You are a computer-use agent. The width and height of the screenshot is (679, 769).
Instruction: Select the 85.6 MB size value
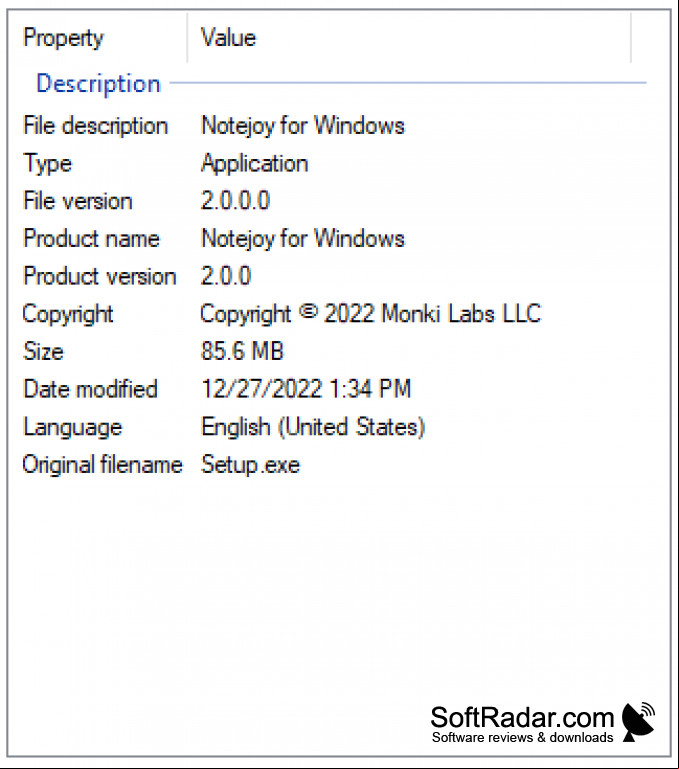[242, 352]
